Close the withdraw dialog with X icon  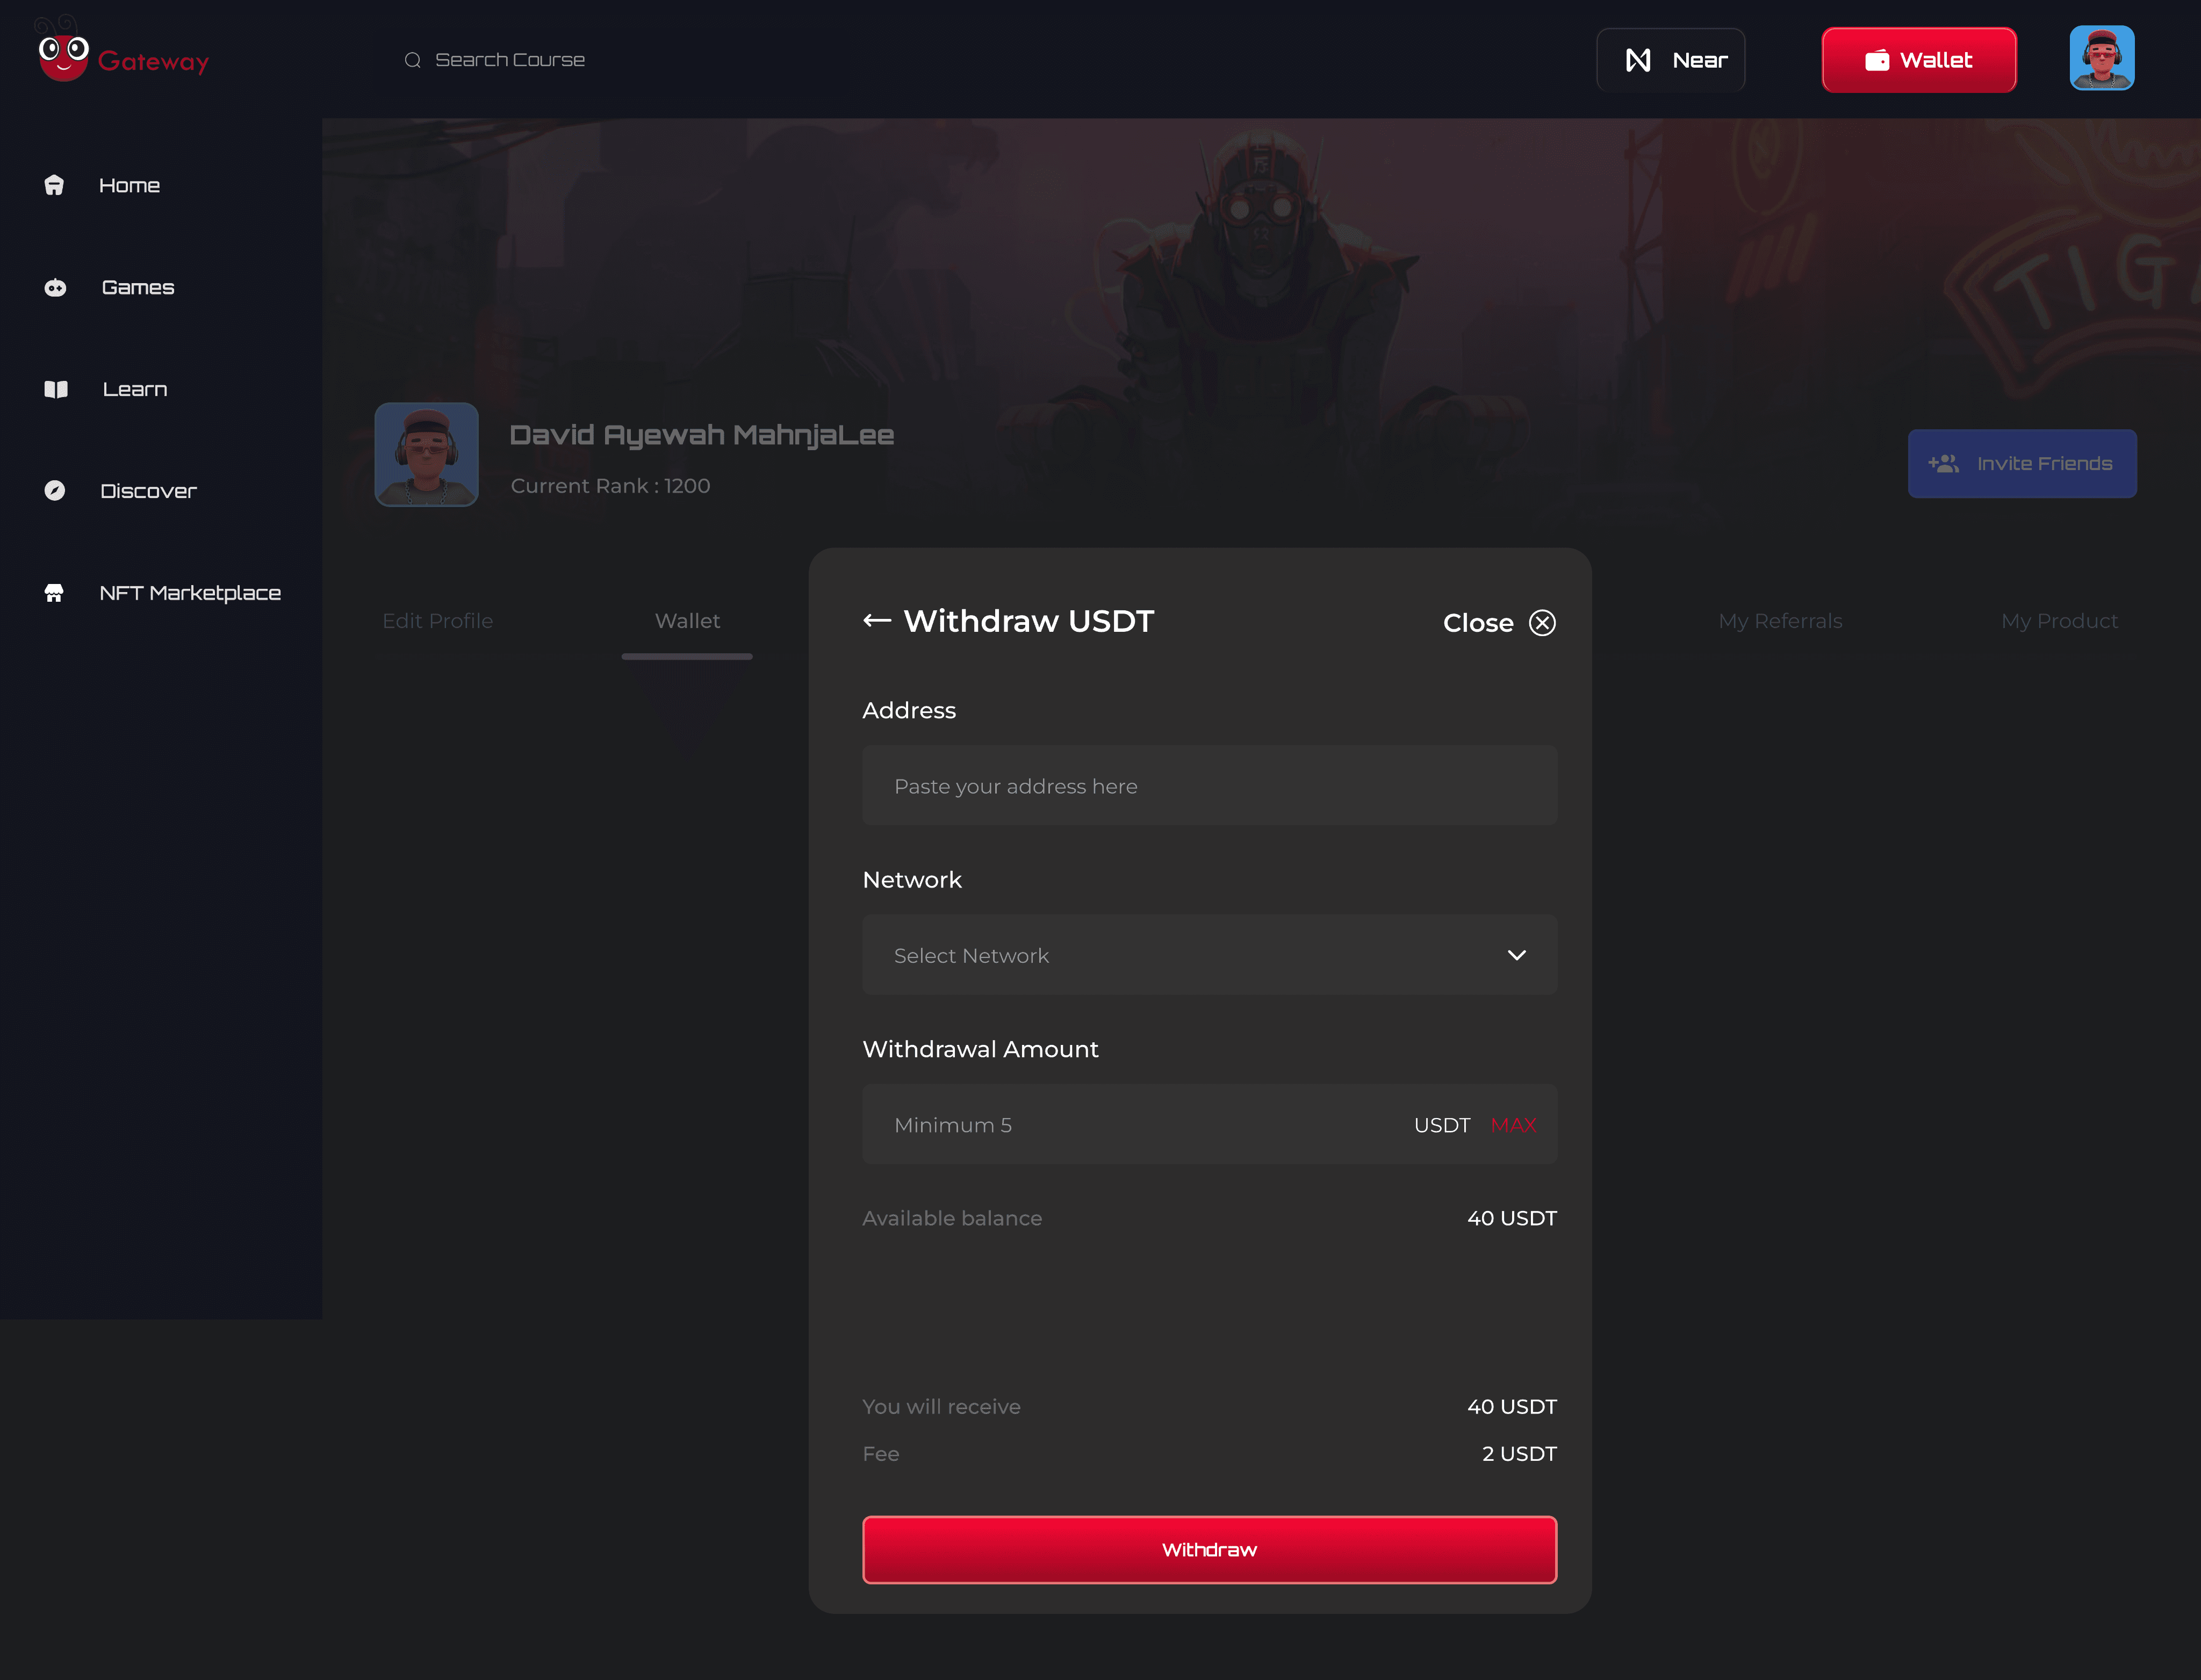(x=1542, y=623)
